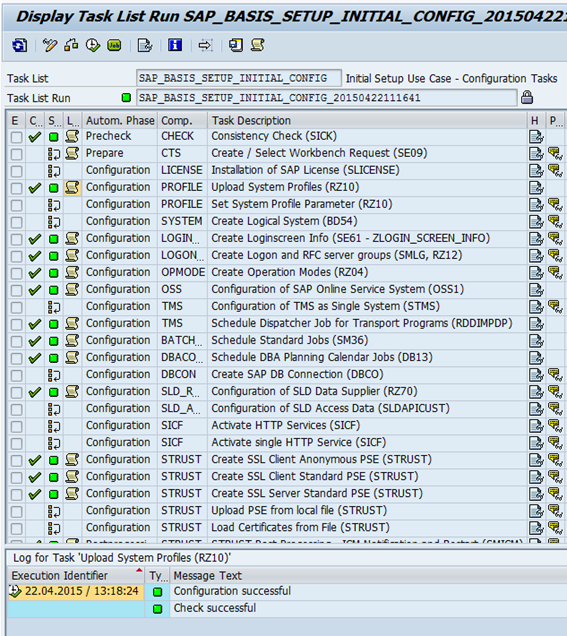The width and height of the screenshot is (567, 636).
Task: Click the Task Description column header
Action: 367,120
